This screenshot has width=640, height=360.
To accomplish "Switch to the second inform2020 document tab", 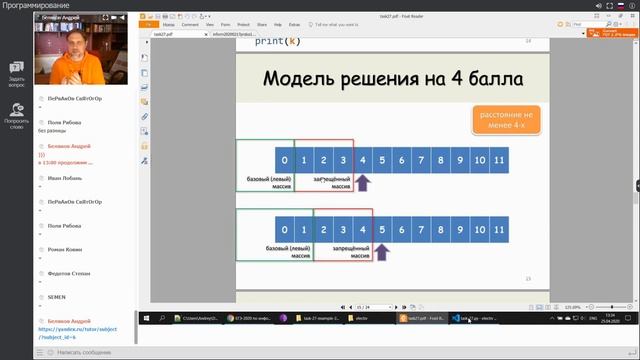I will 235,34.
